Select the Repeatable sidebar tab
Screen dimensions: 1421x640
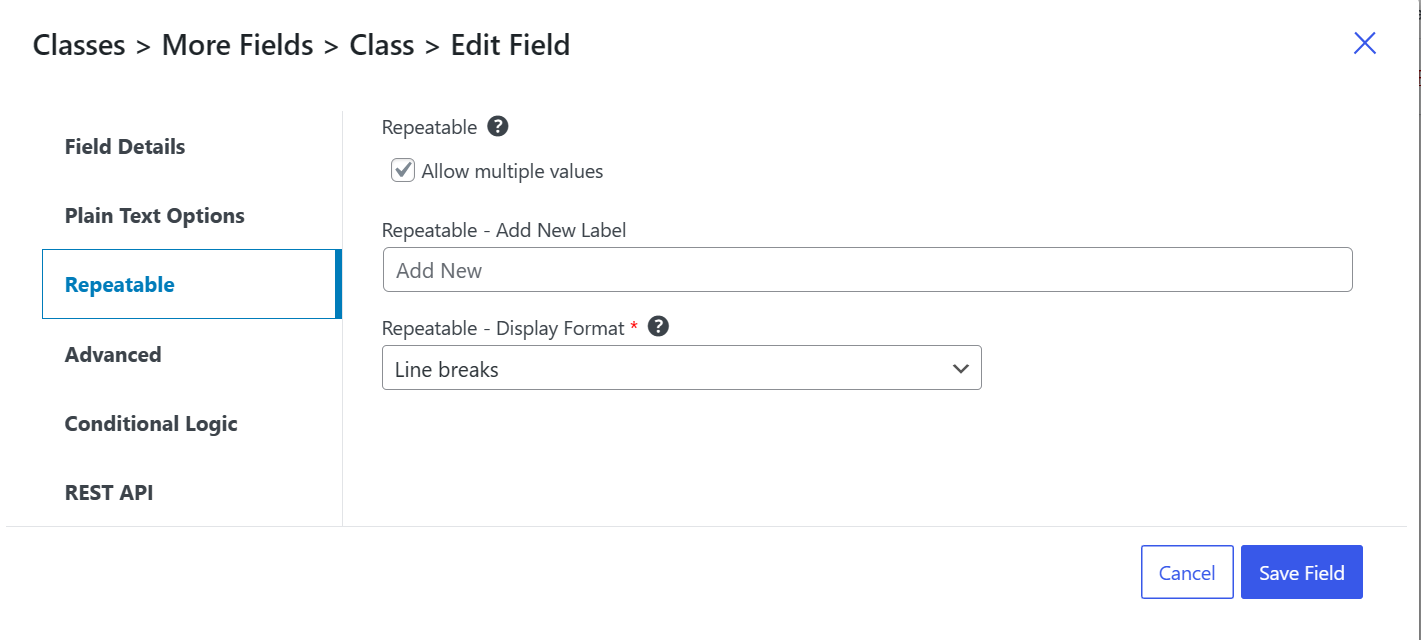(191, 284)
